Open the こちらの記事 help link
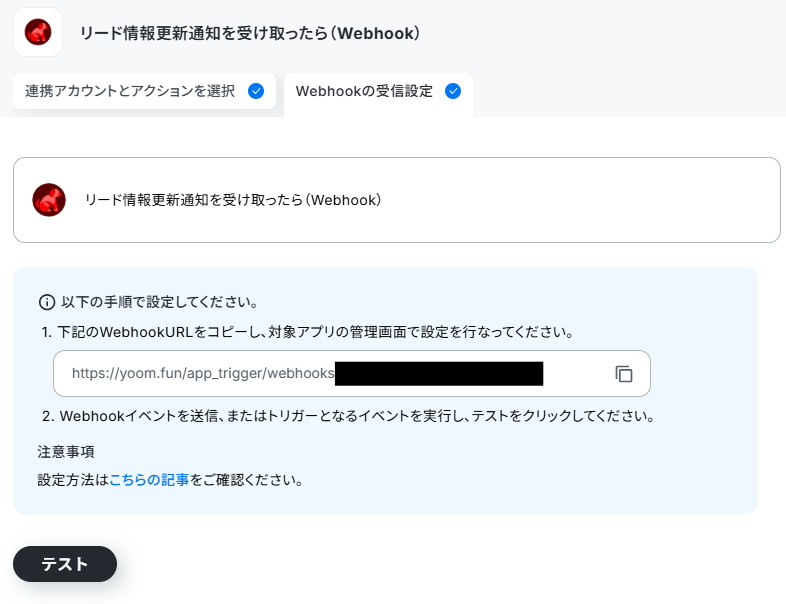 point(149,480)
